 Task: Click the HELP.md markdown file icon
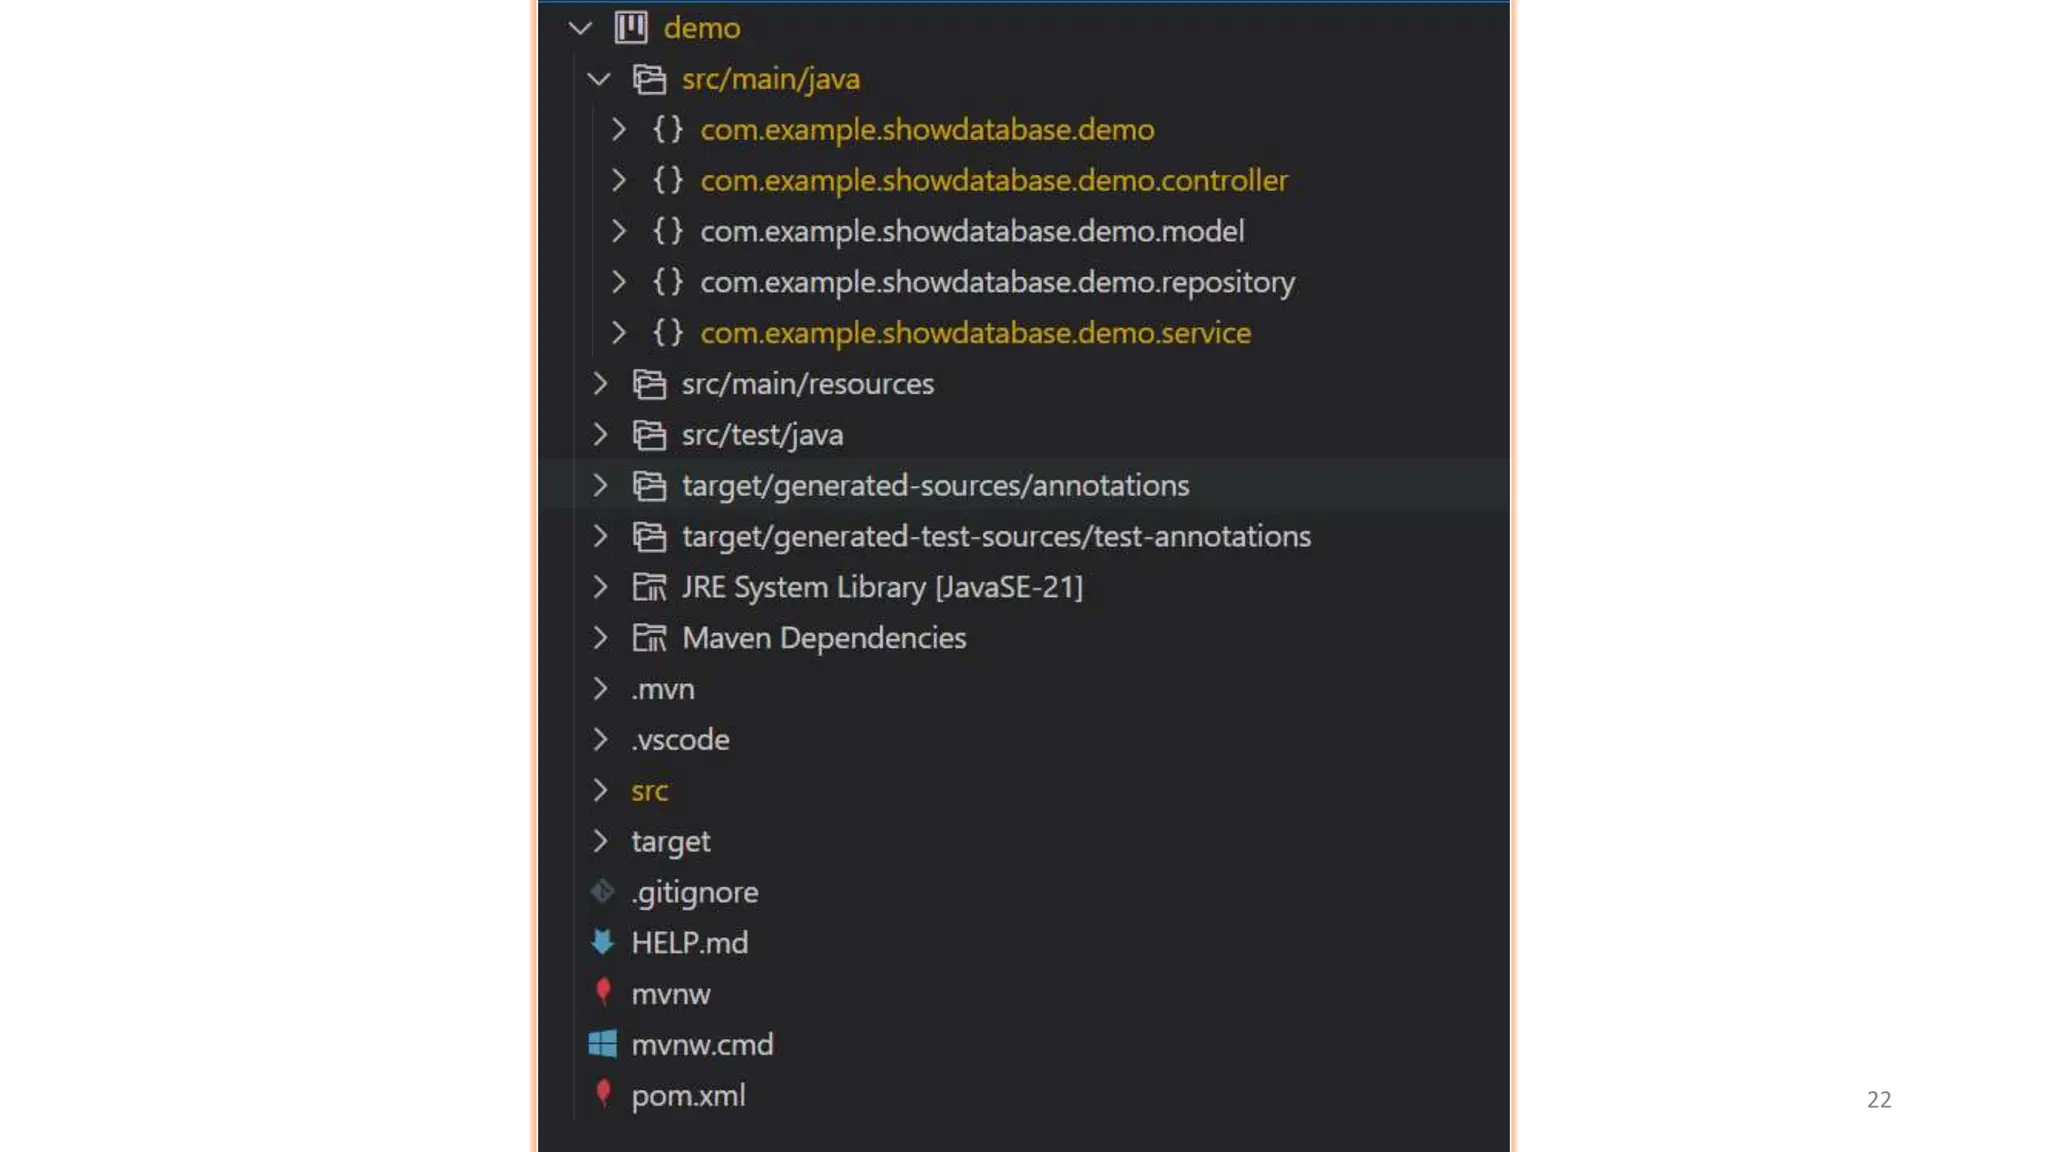pyautogui.click(x=602, y=942)
